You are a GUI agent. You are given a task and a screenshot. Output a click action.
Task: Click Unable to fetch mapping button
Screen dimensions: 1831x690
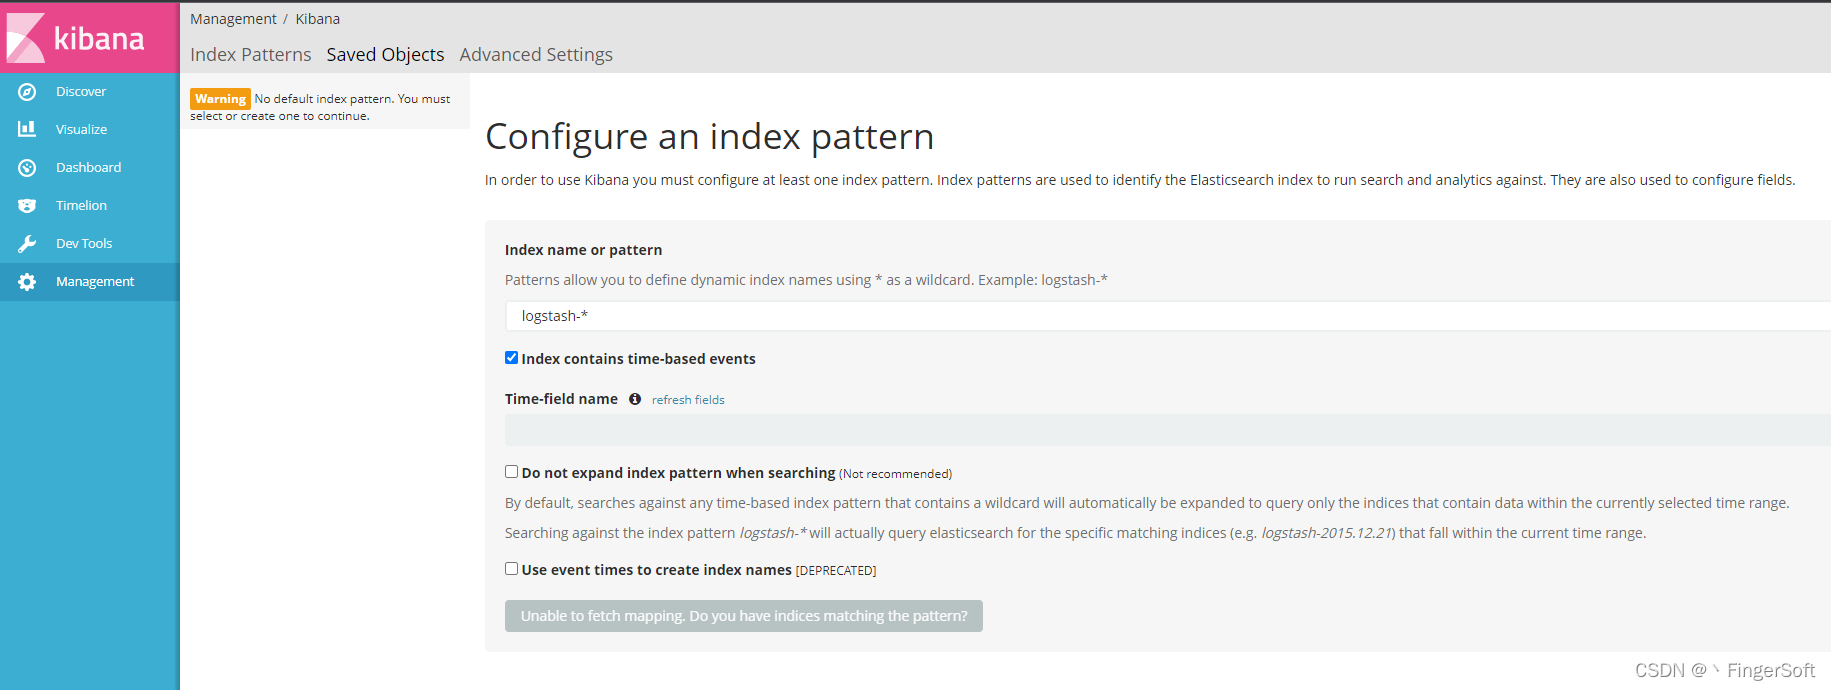744,616
